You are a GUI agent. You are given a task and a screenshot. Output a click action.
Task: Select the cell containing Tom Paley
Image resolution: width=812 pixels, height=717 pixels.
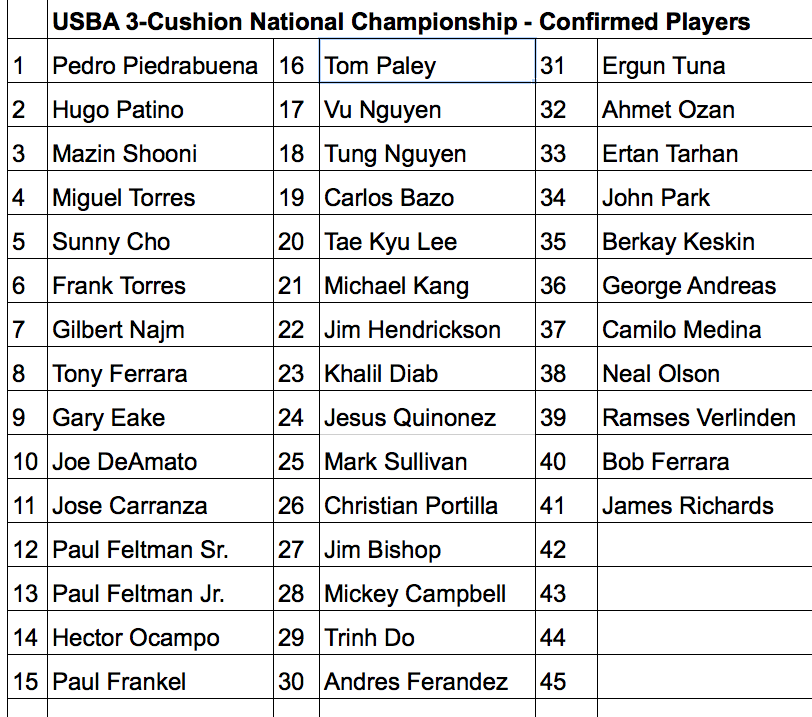[x=427, y=61]
